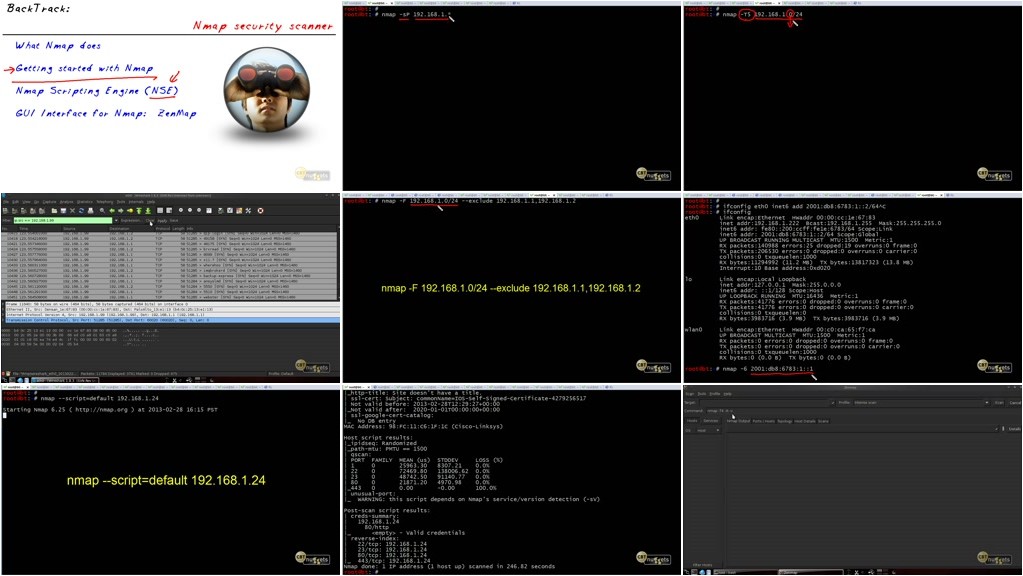Click Wireshark's help lifebuoy icon

(260, 211)
